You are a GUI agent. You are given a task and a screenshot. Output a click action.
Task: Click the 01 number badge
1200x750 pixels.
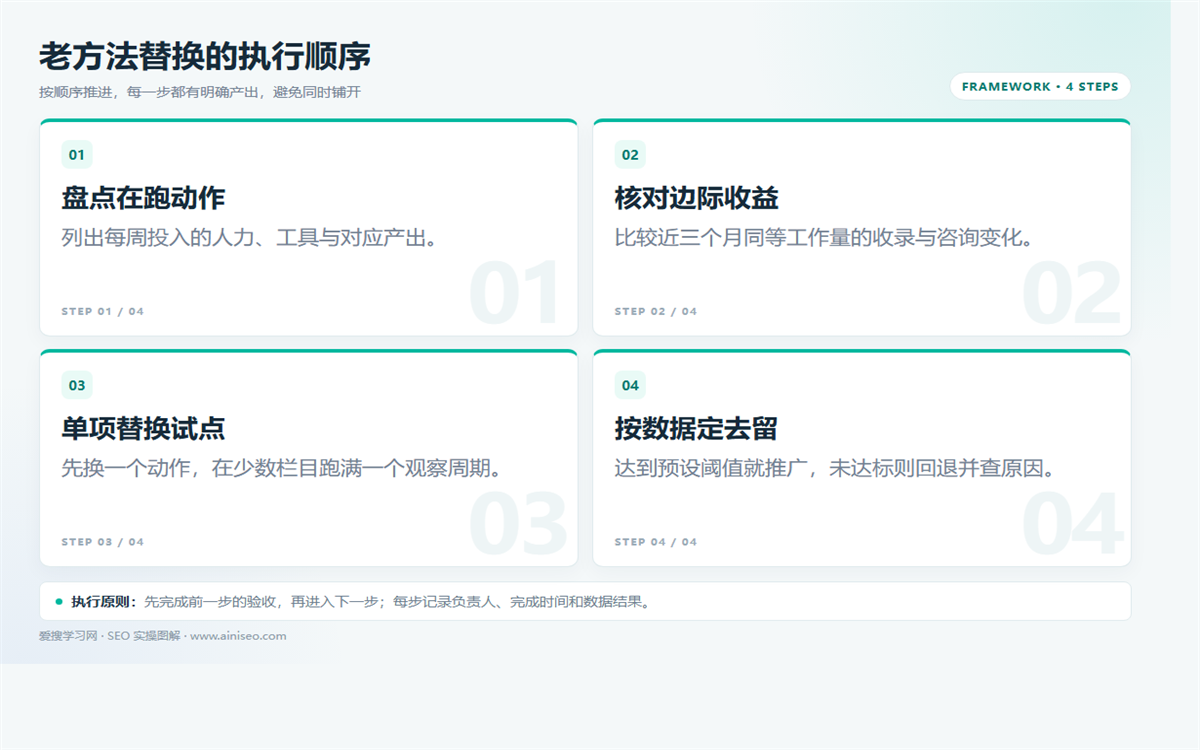coord(77,155)
